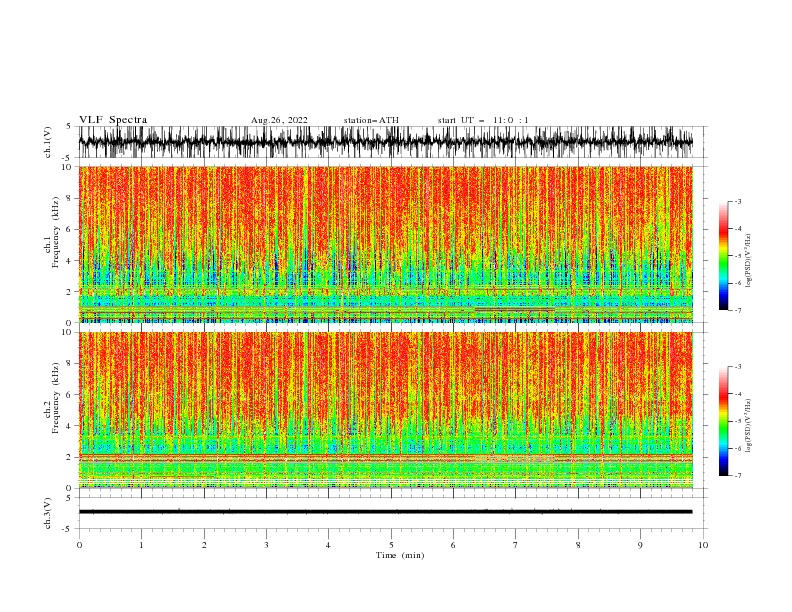This screenshot has width=792, height=612.
Task: Click time axis tick label "9"
Action: (x=640, y=545)
